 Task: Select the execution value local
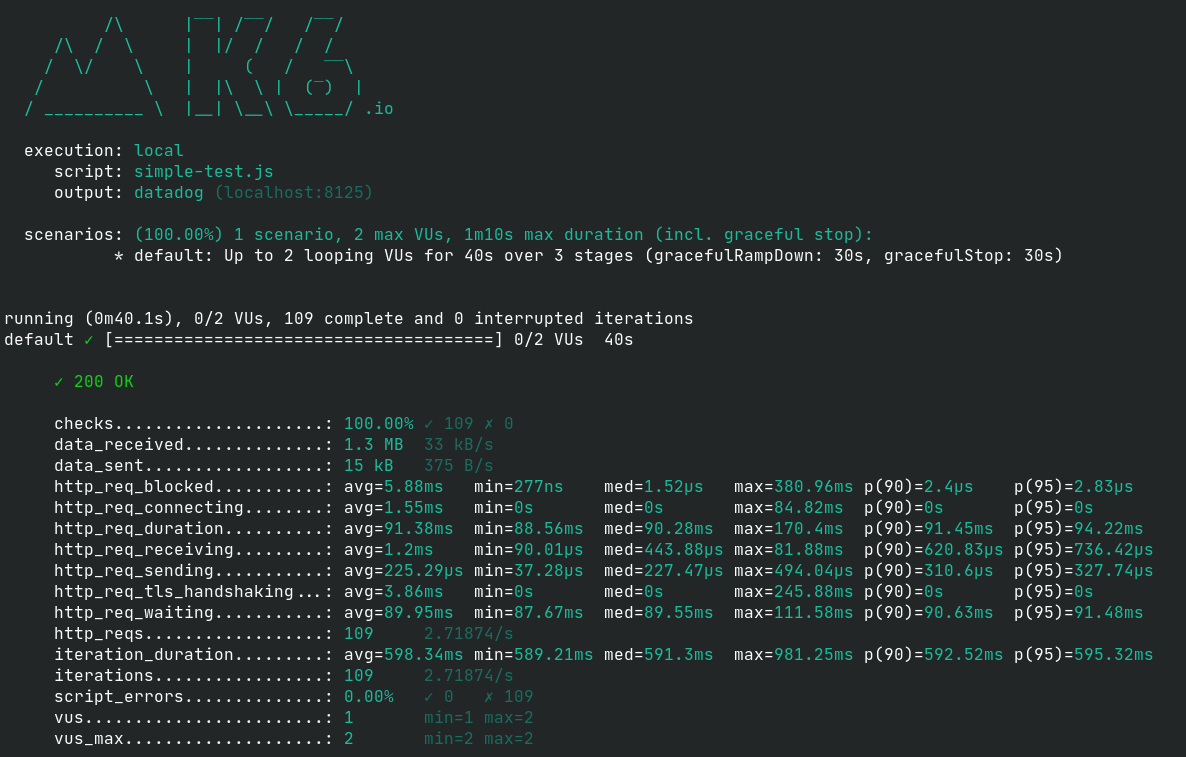[158, 151]
